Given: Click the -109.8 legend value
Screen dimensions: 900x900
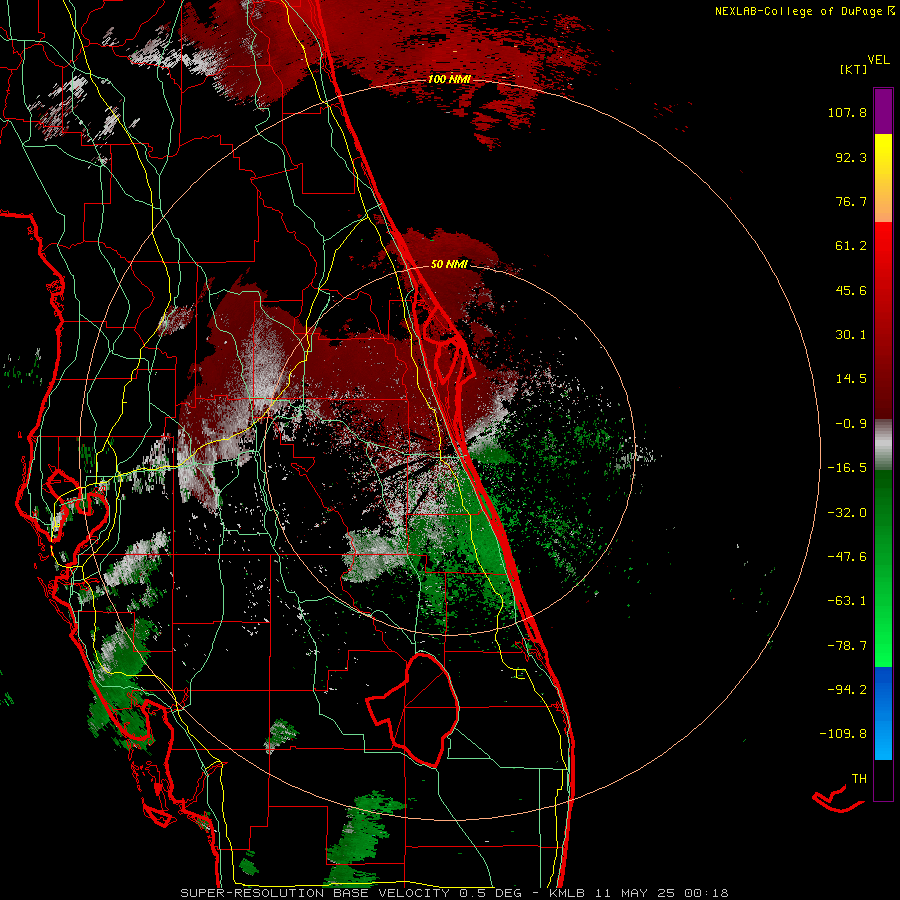Looking at the screenshot, I should (843, 734).
